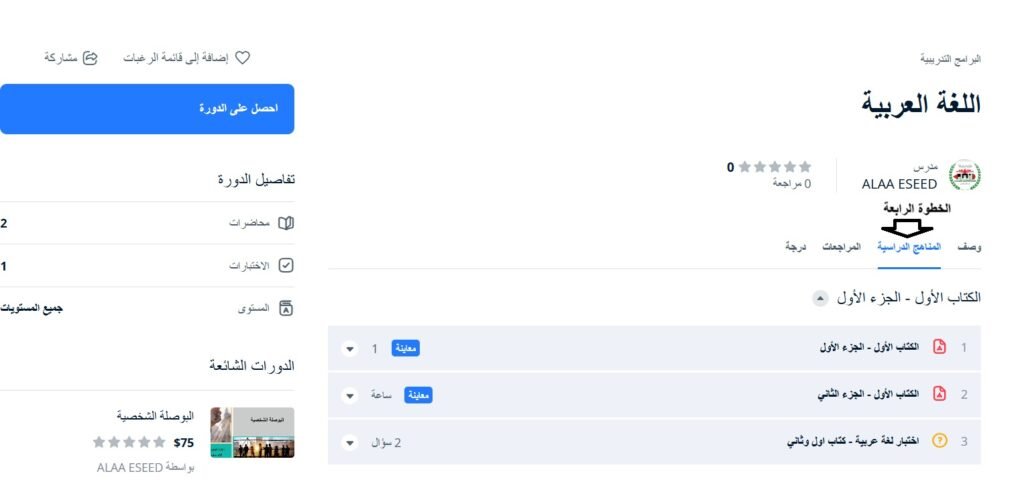The image size is (1024, 488).
Task: Click the quiz question mark icon
Action: click(x=939, y=440)
